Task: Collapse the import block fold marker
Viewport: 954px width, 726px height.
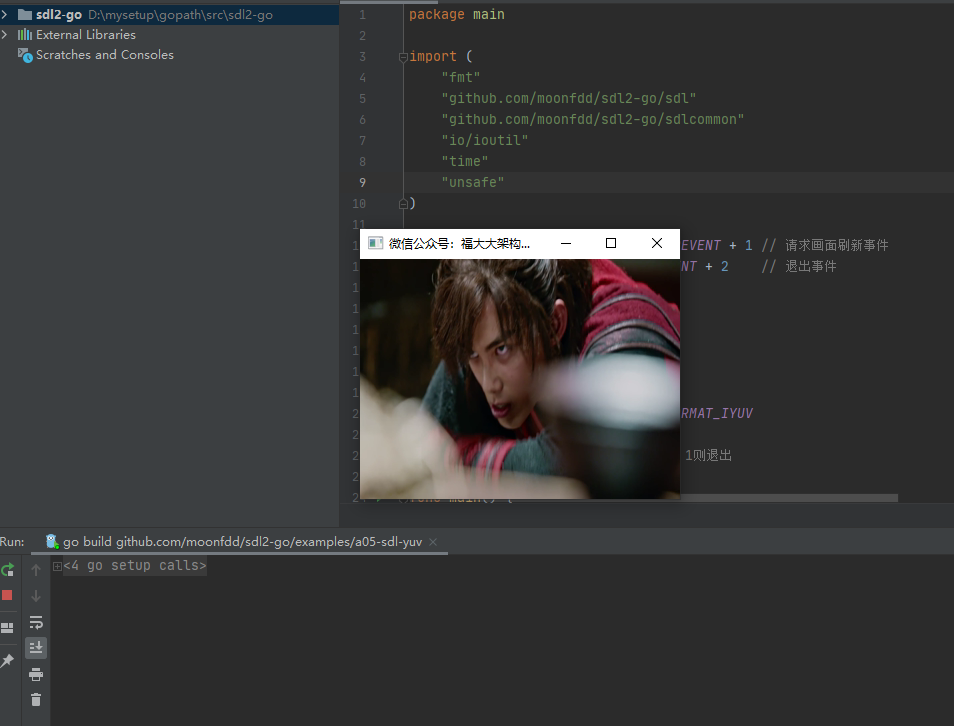Action: tap(403, 57)
